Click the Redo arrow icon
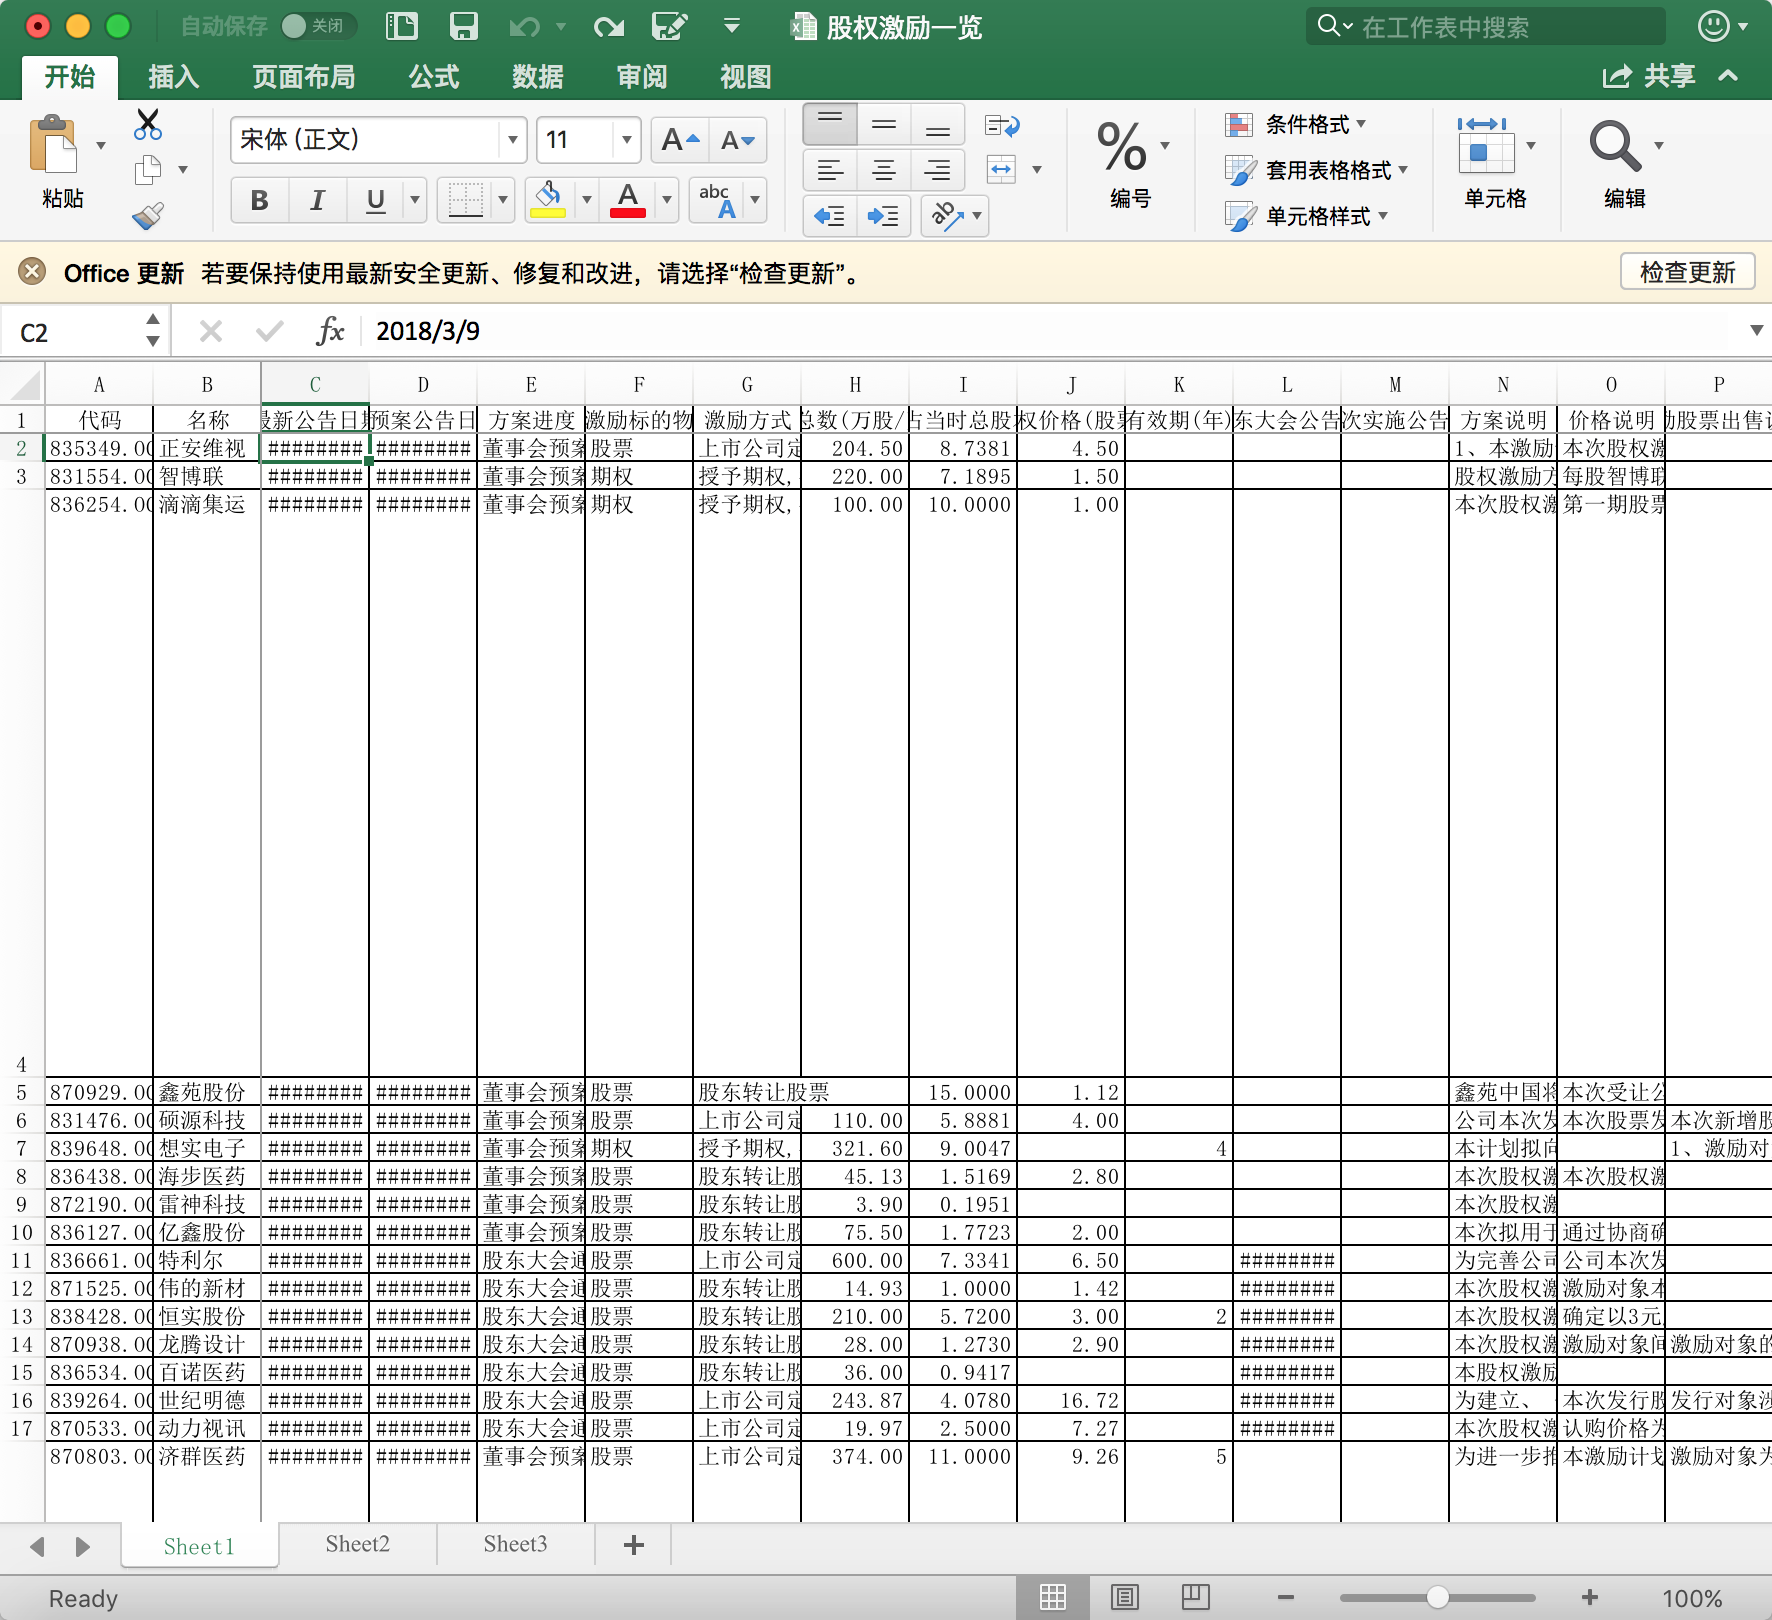1772x1620 pixels. coord(608,27)
